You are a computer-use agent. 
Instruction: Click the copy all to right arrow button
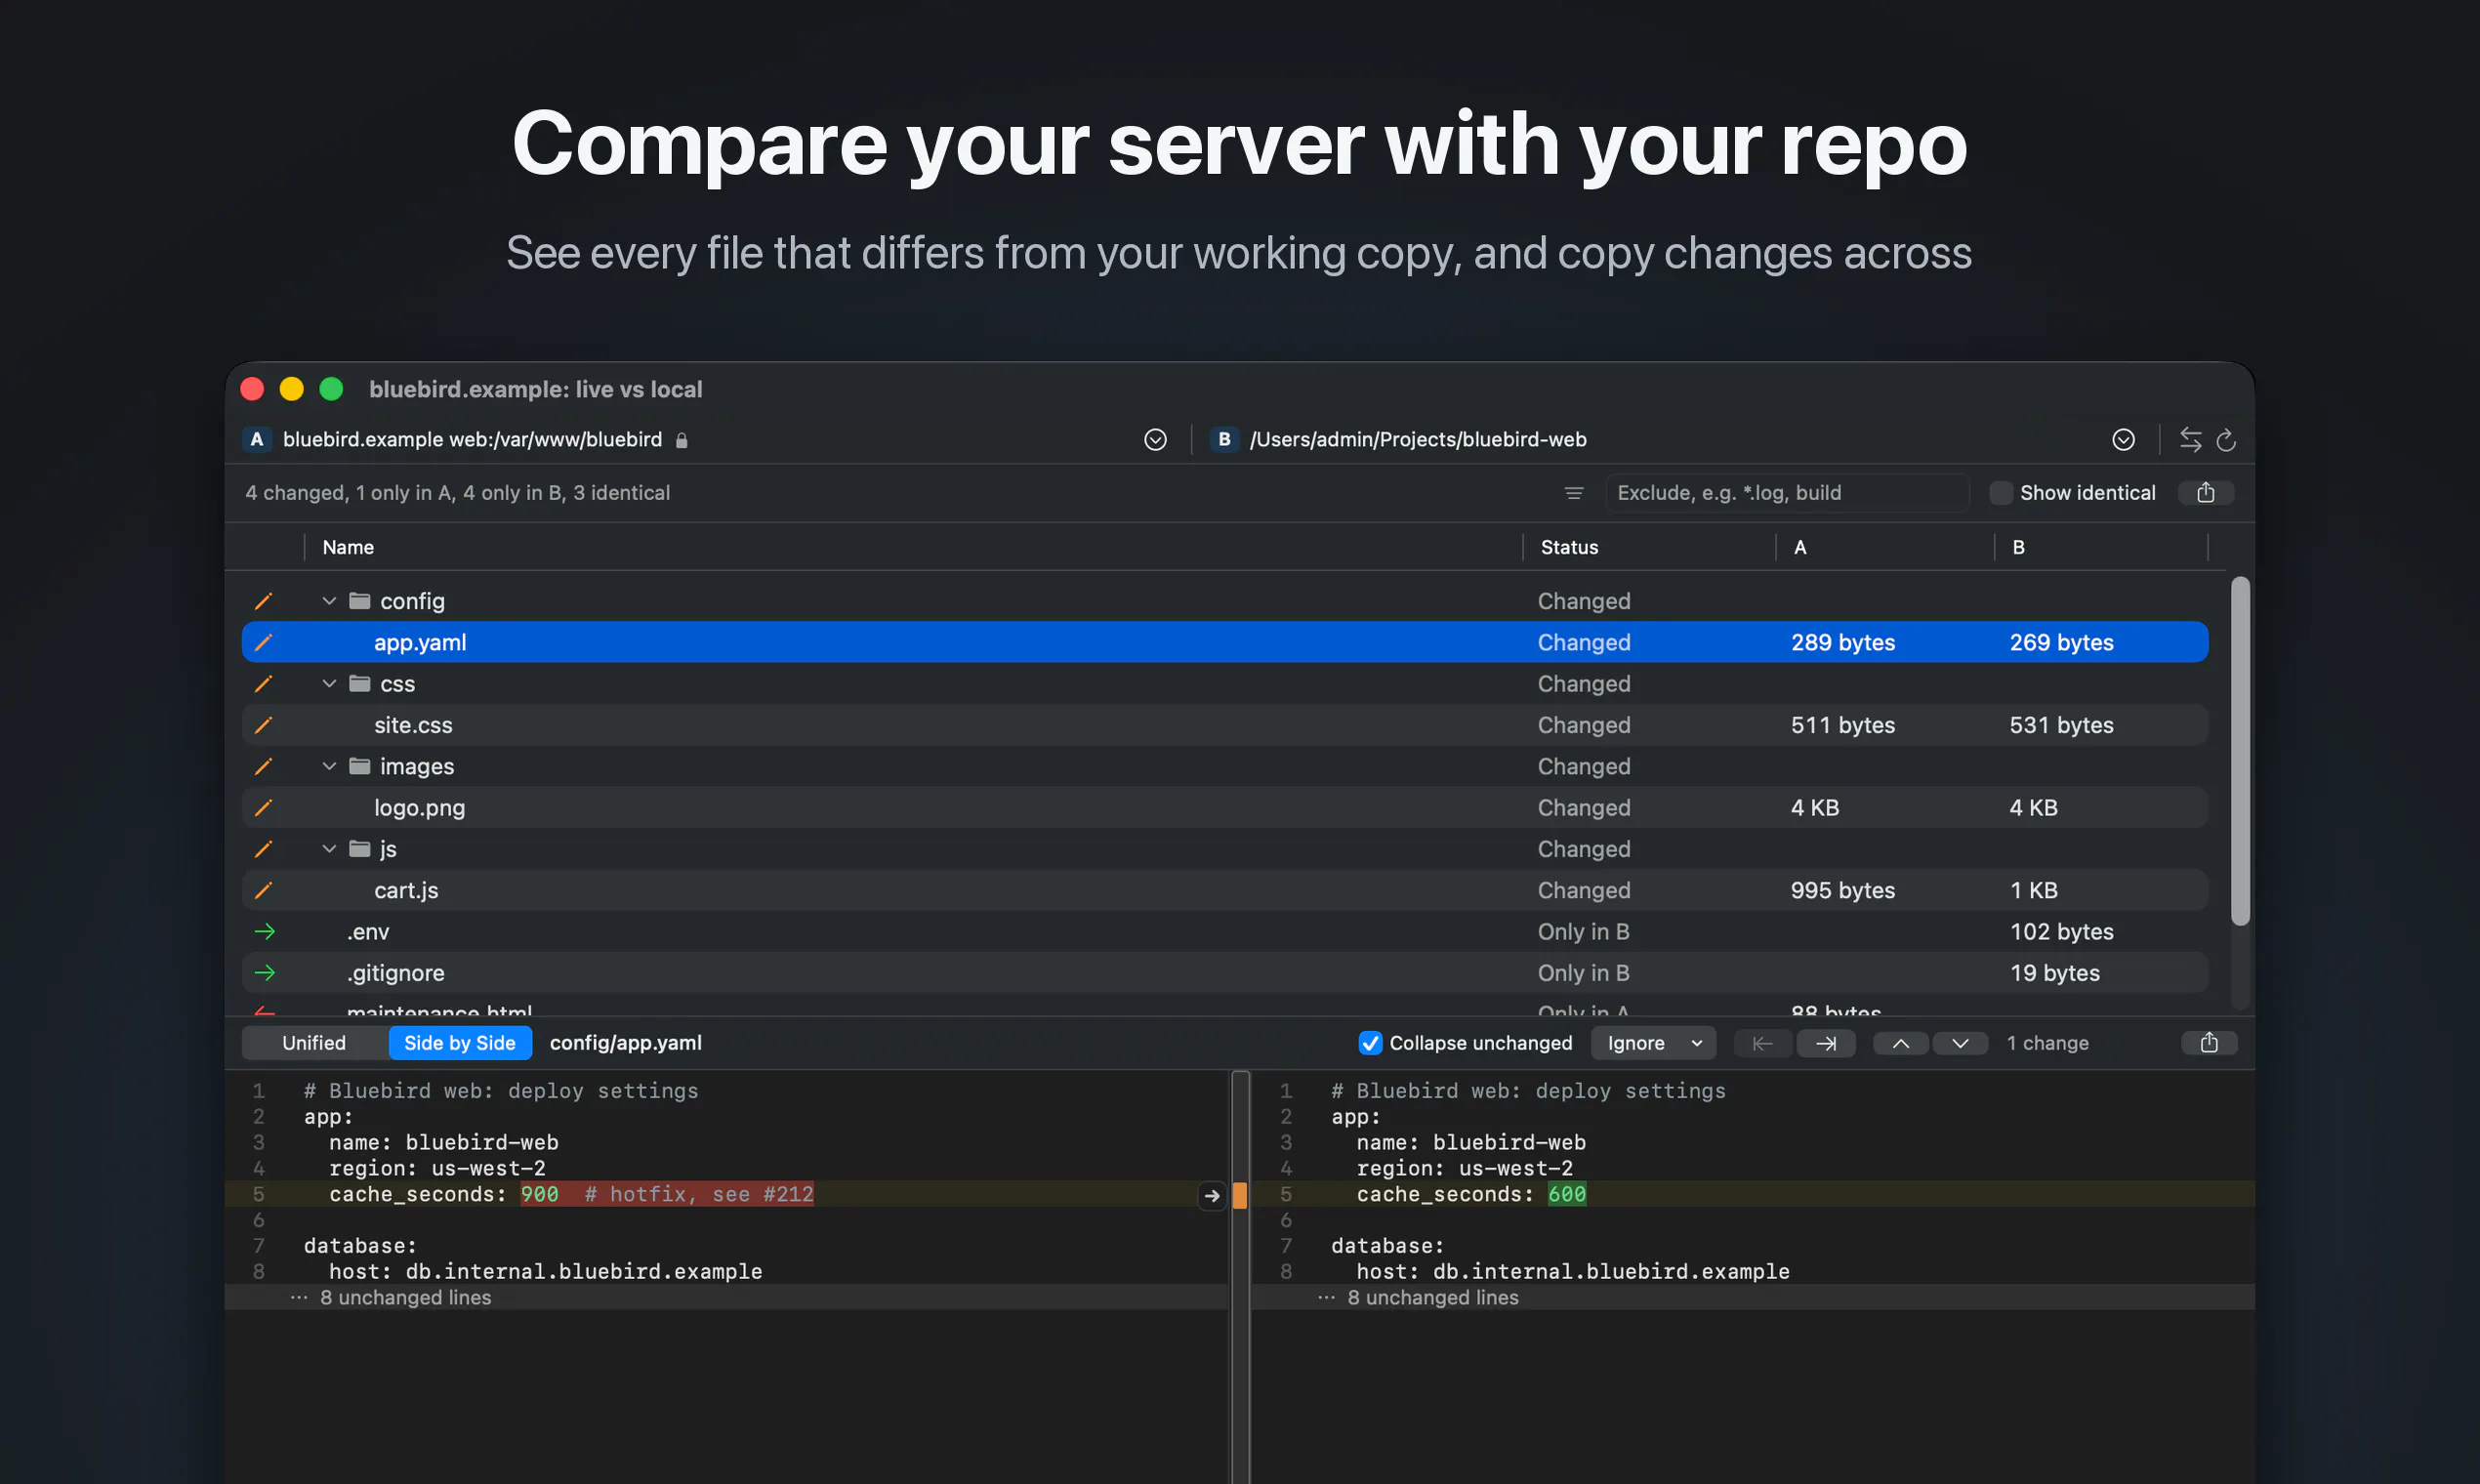point(1826,1043)
